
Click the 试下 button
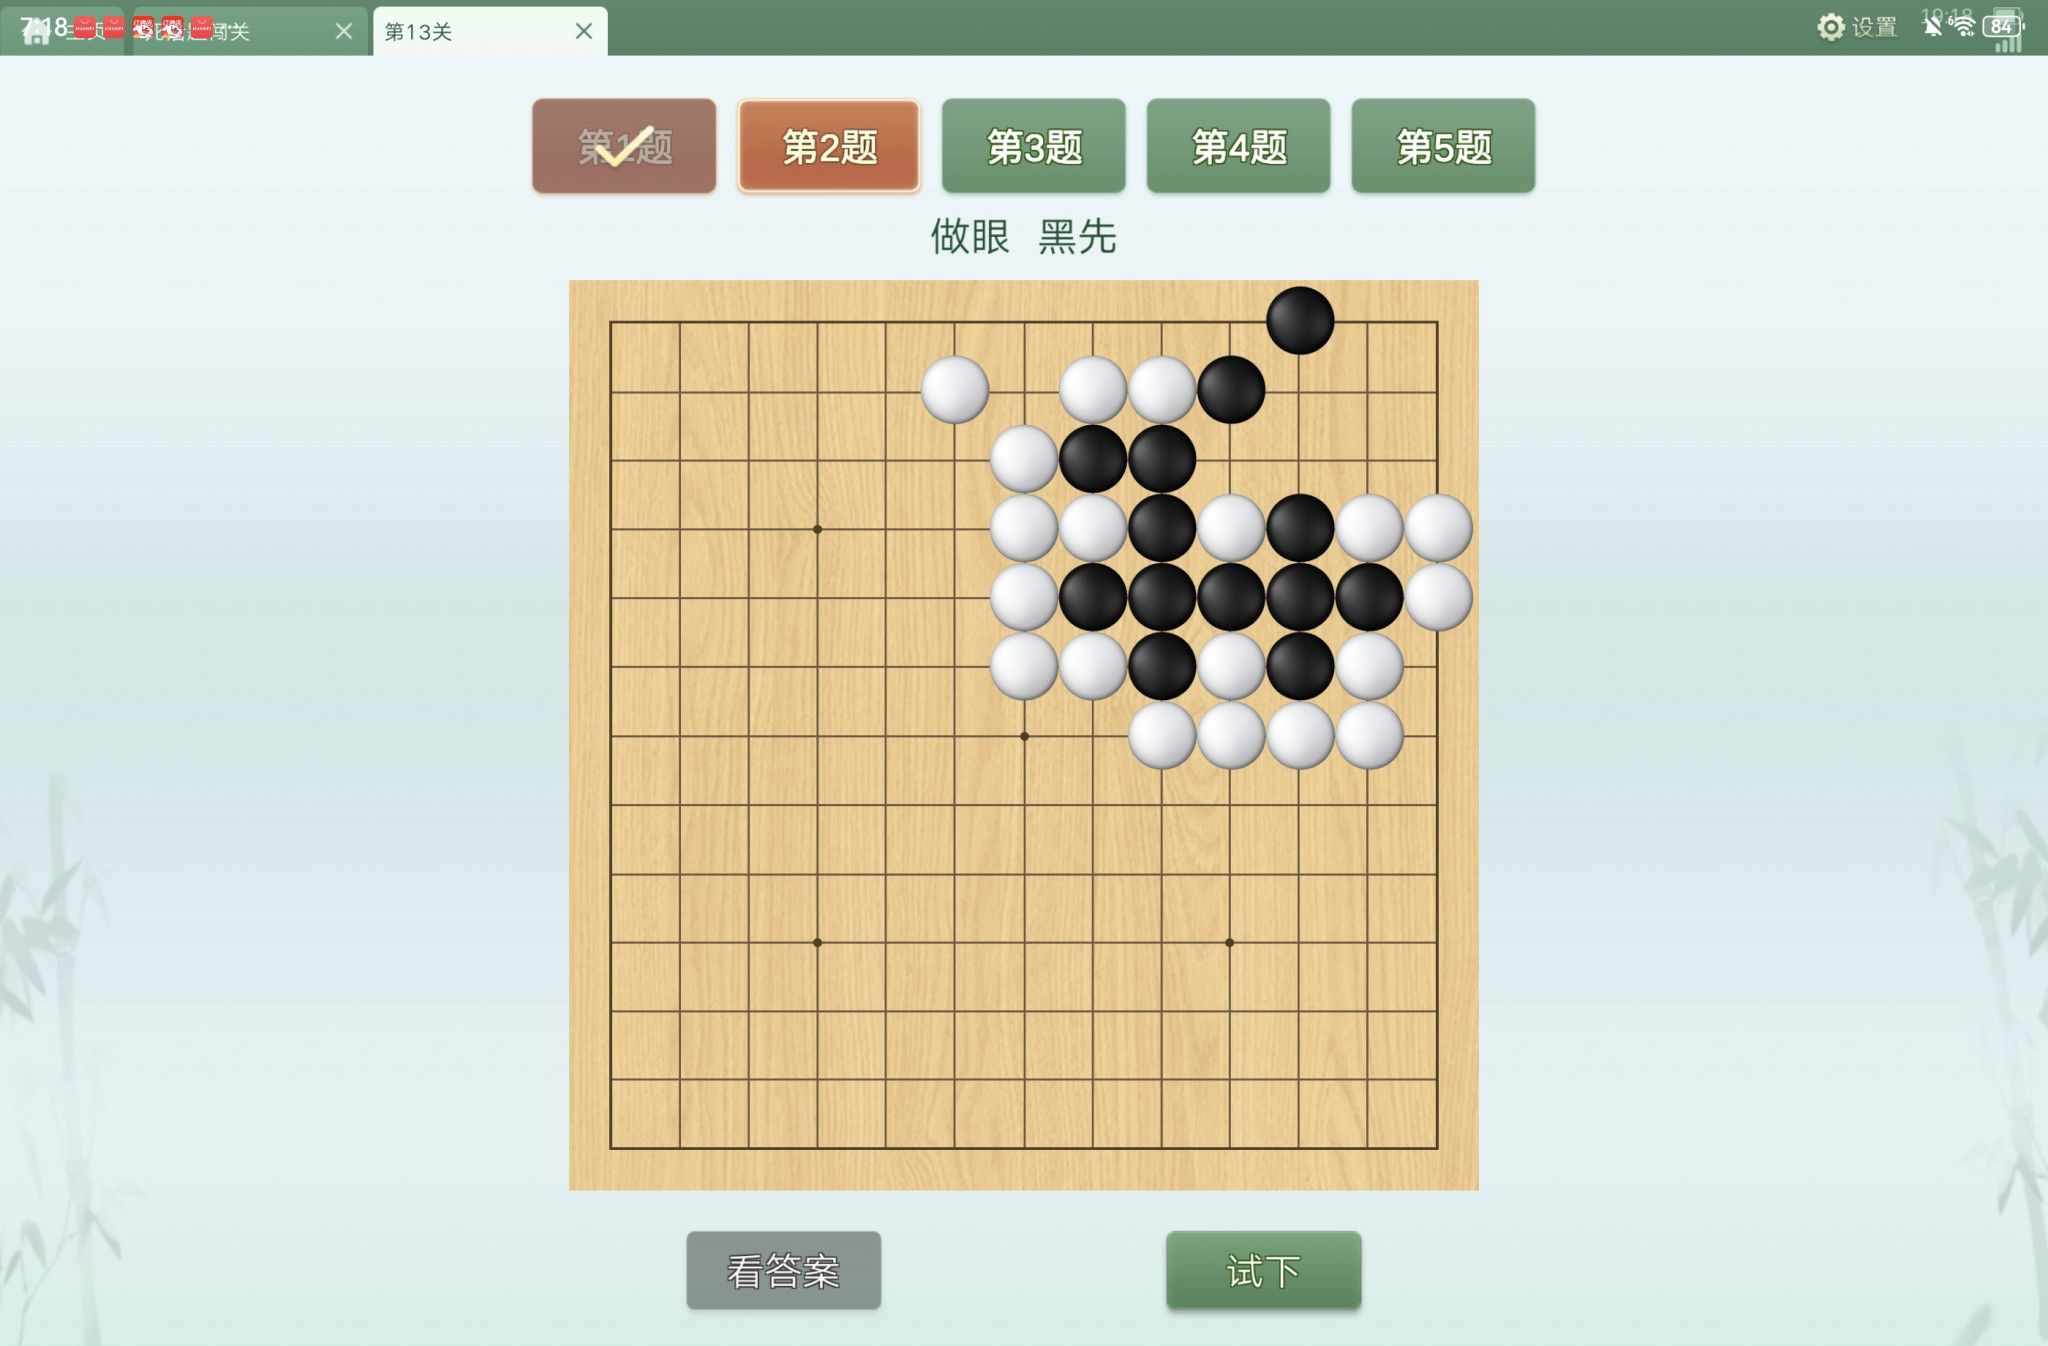tap(1264, 1271)
